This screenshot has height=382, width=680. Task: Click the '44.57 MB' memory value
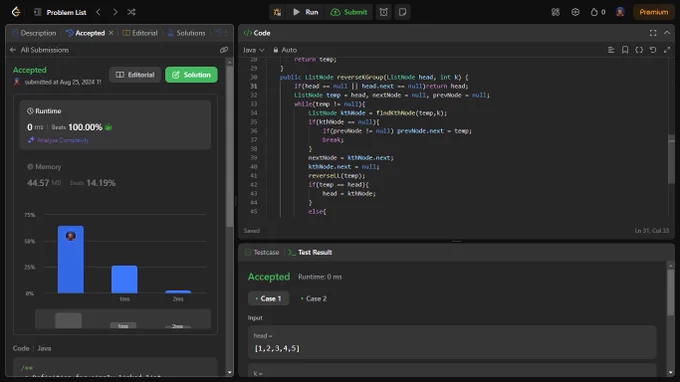[x=44, y=183]
